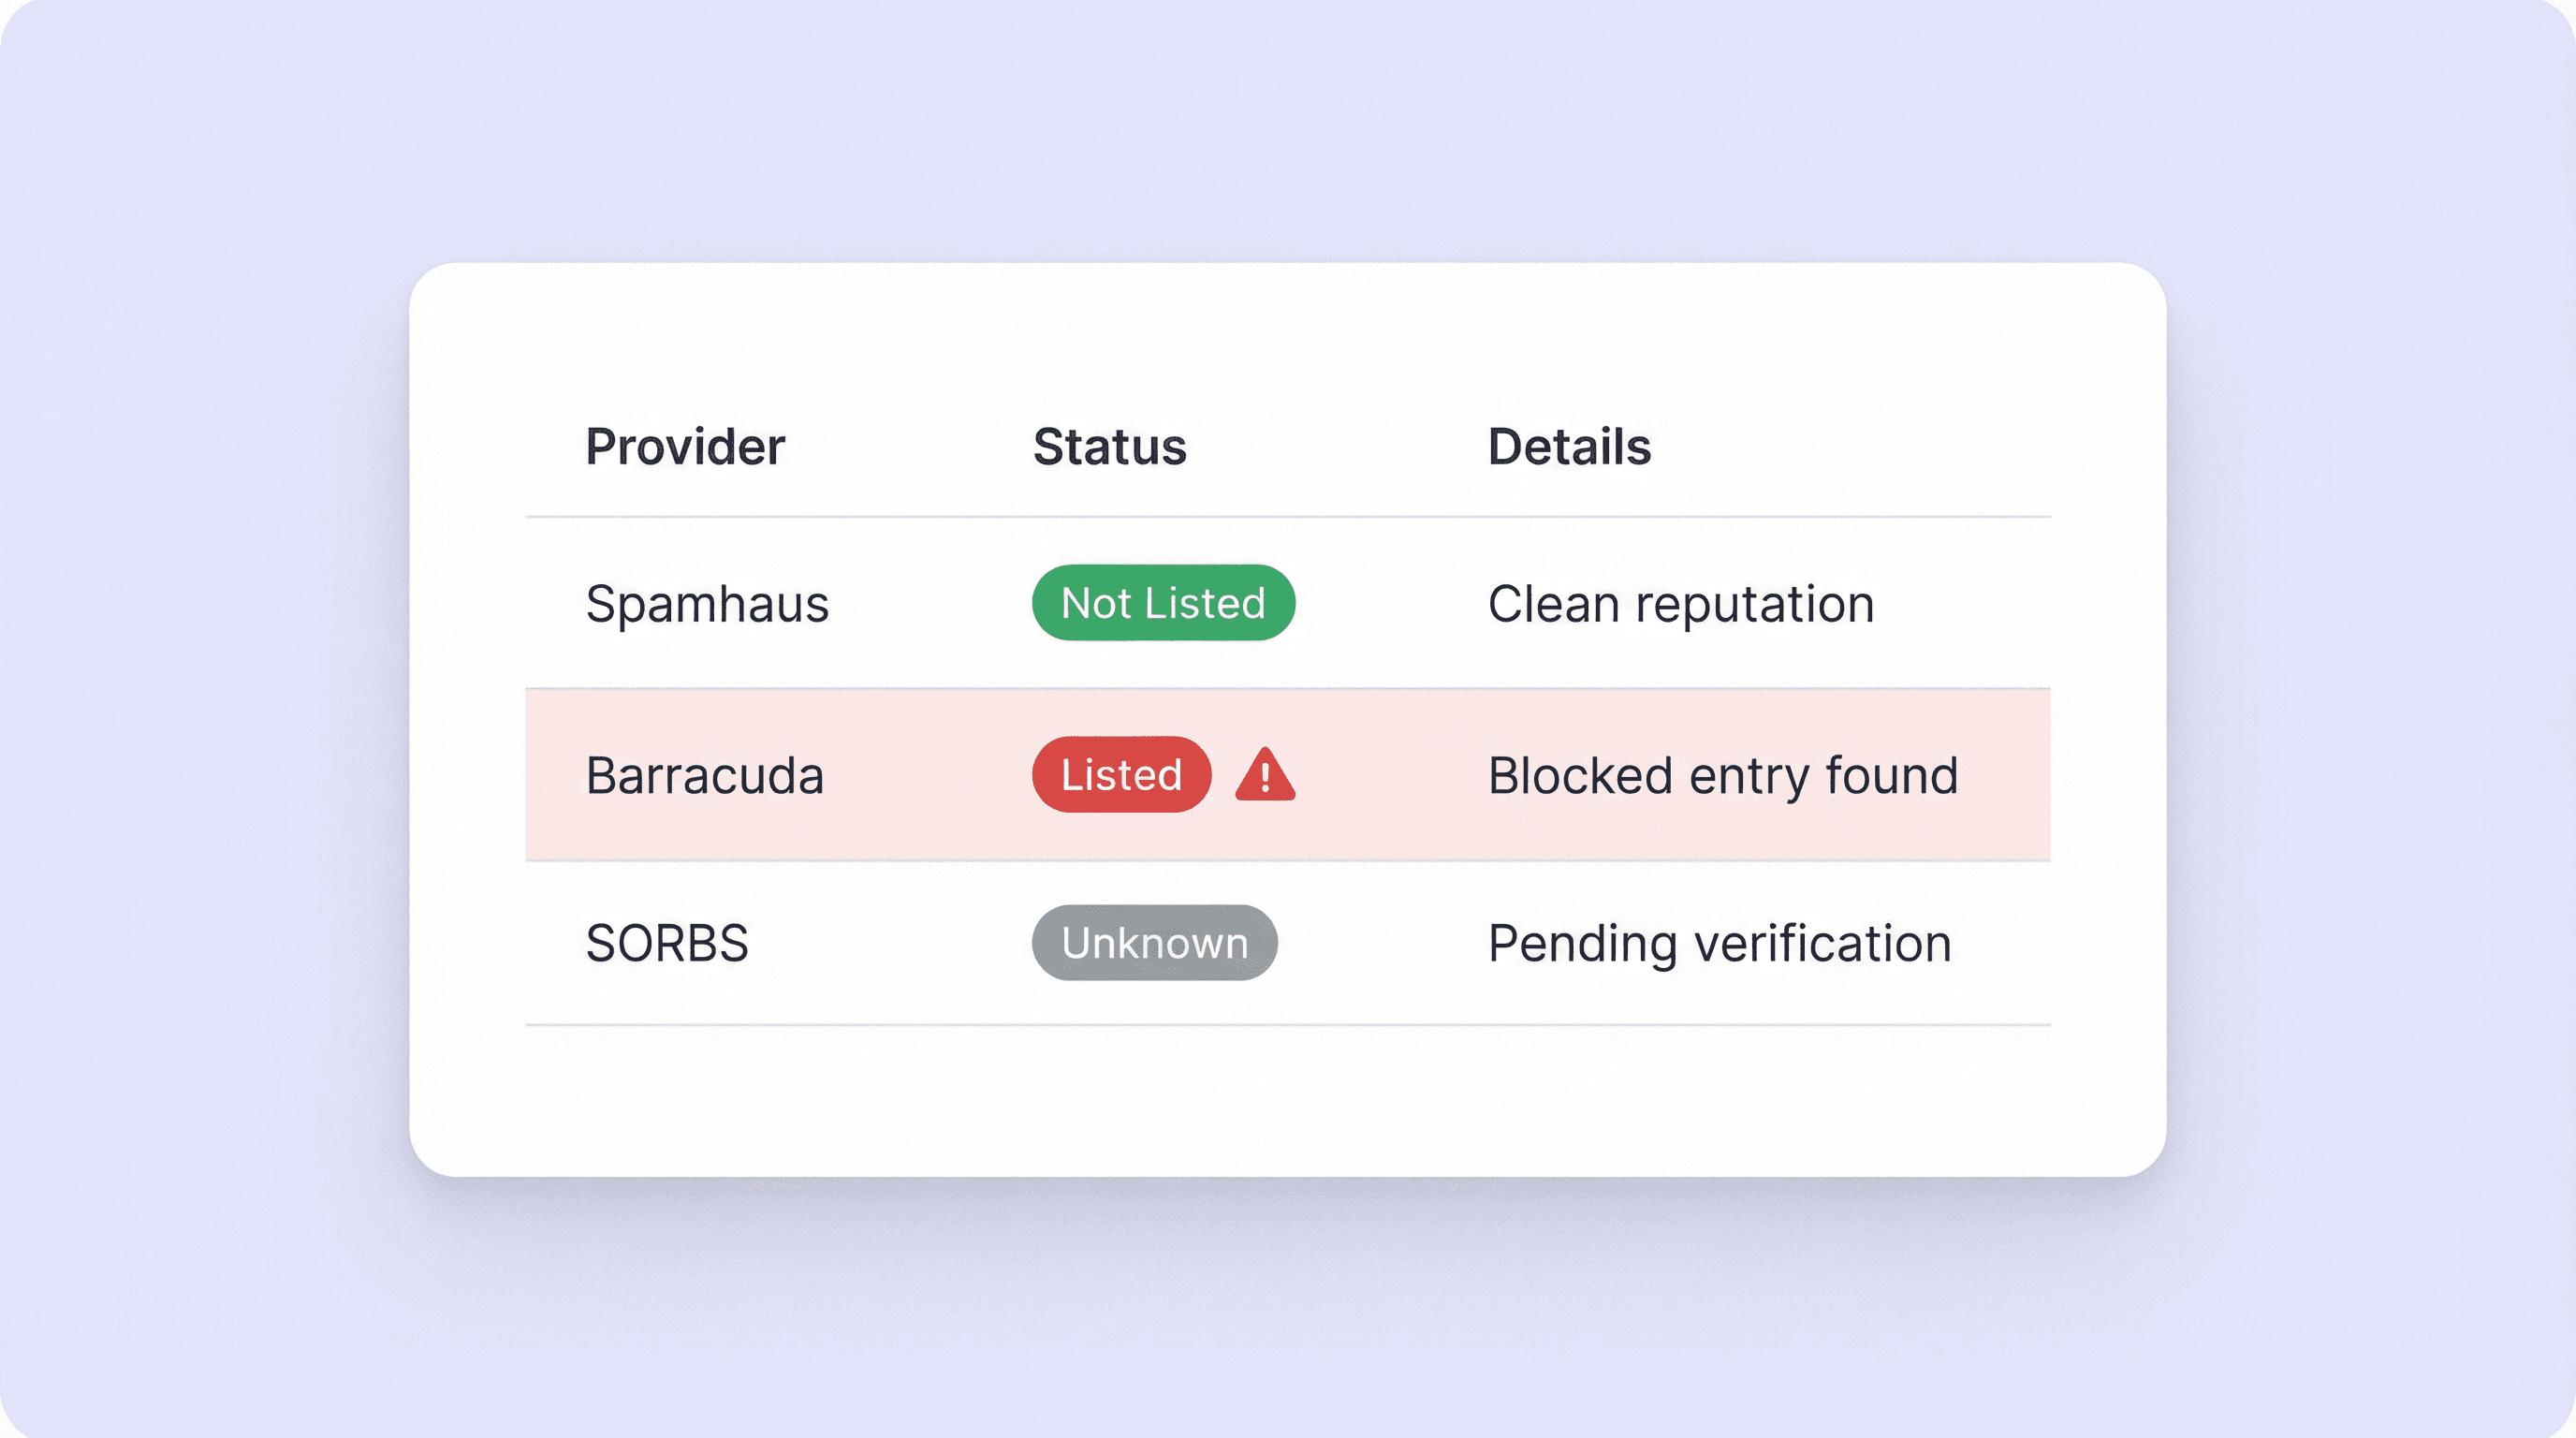Click the green Not Listed badge

(x=1163, y=603)
